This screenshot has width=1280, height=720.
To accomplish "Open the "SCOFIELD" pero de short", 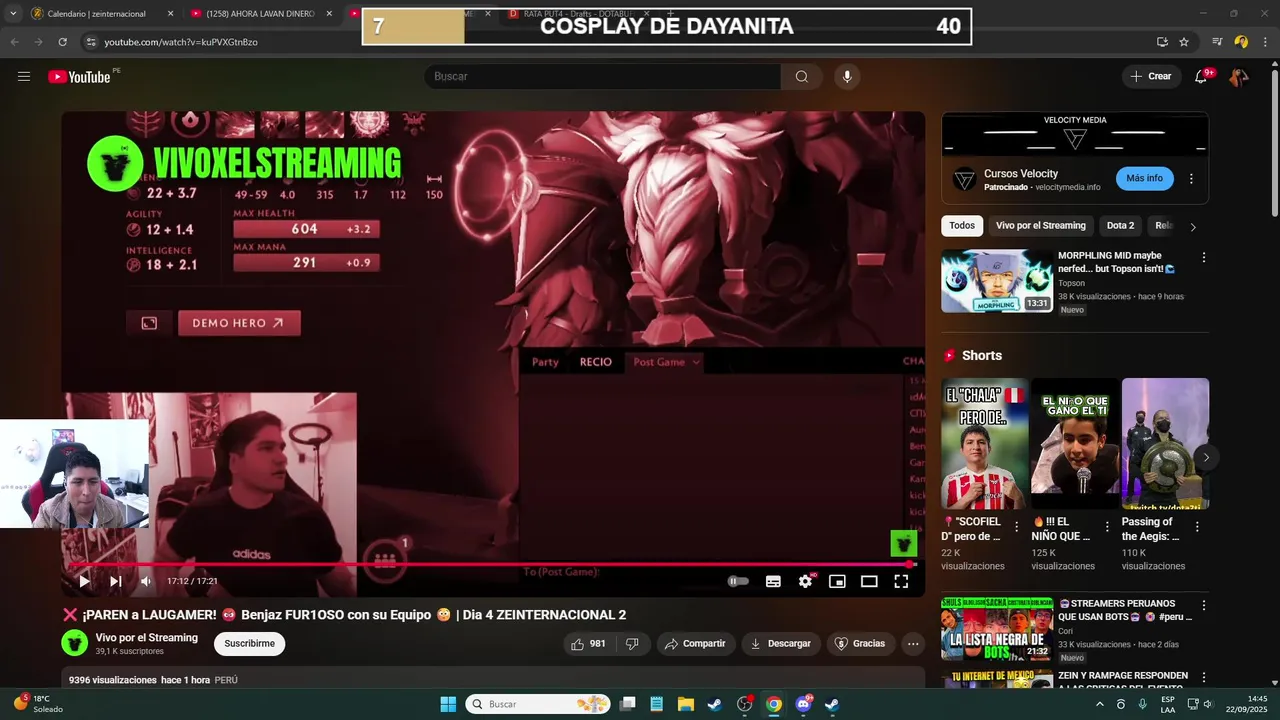I will tap(985, 443).
